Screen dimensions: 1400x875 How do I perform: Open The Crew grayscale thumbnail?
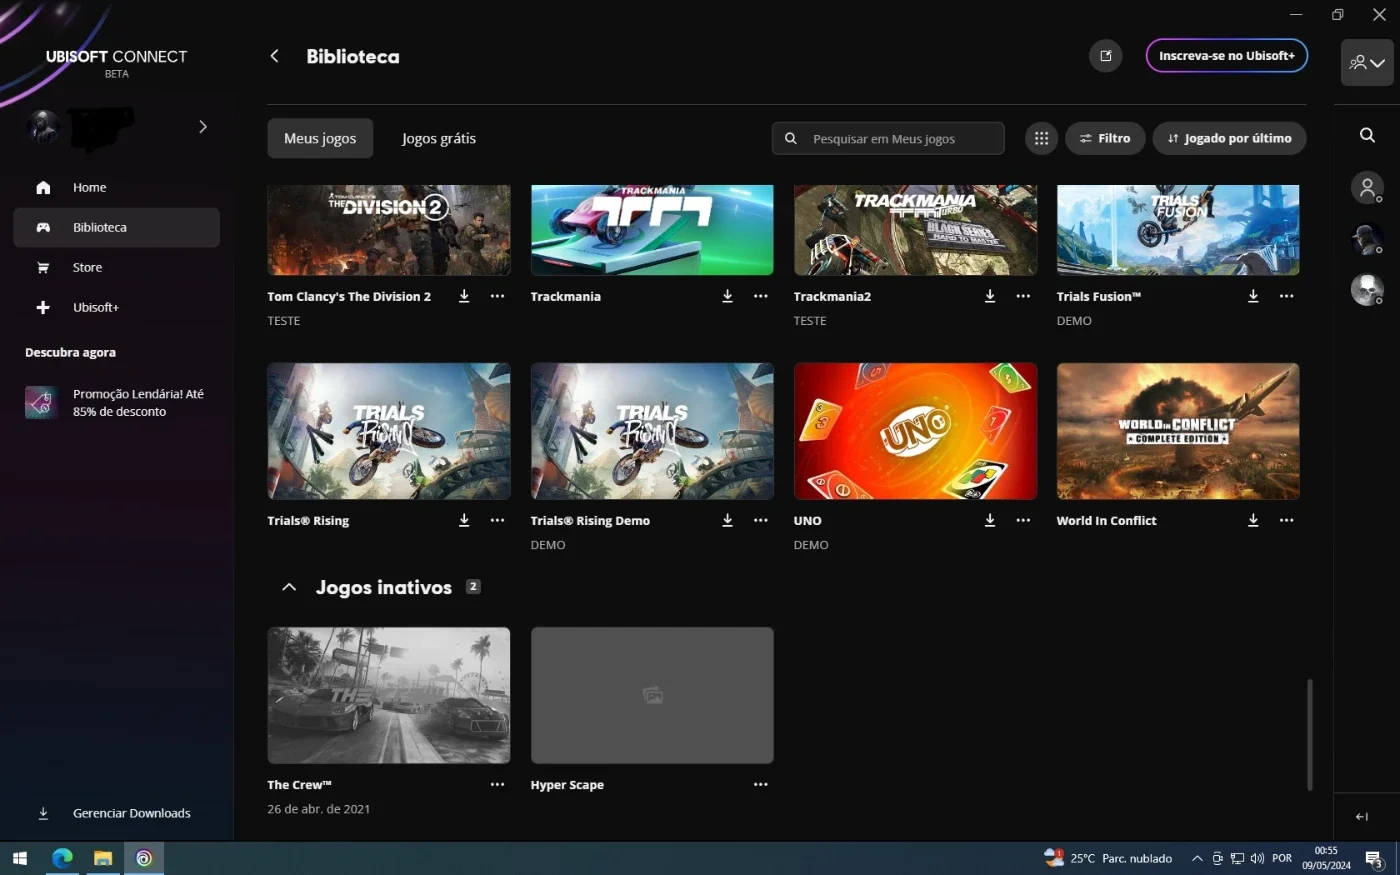point(389,695)
